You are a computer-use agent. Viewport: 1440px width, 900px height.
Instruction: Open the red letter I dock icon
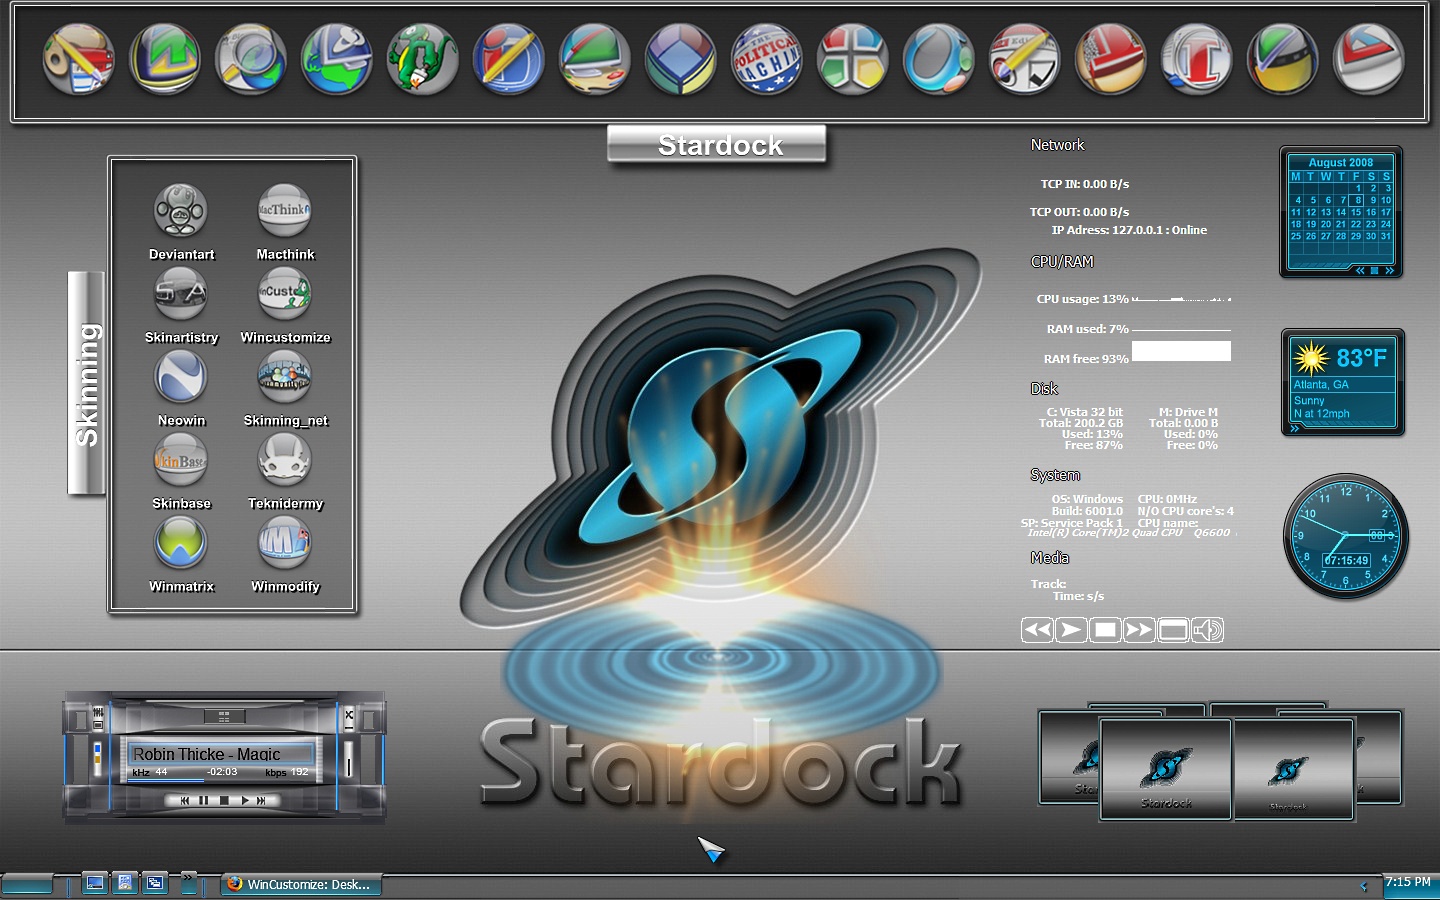pos(1196,60)
